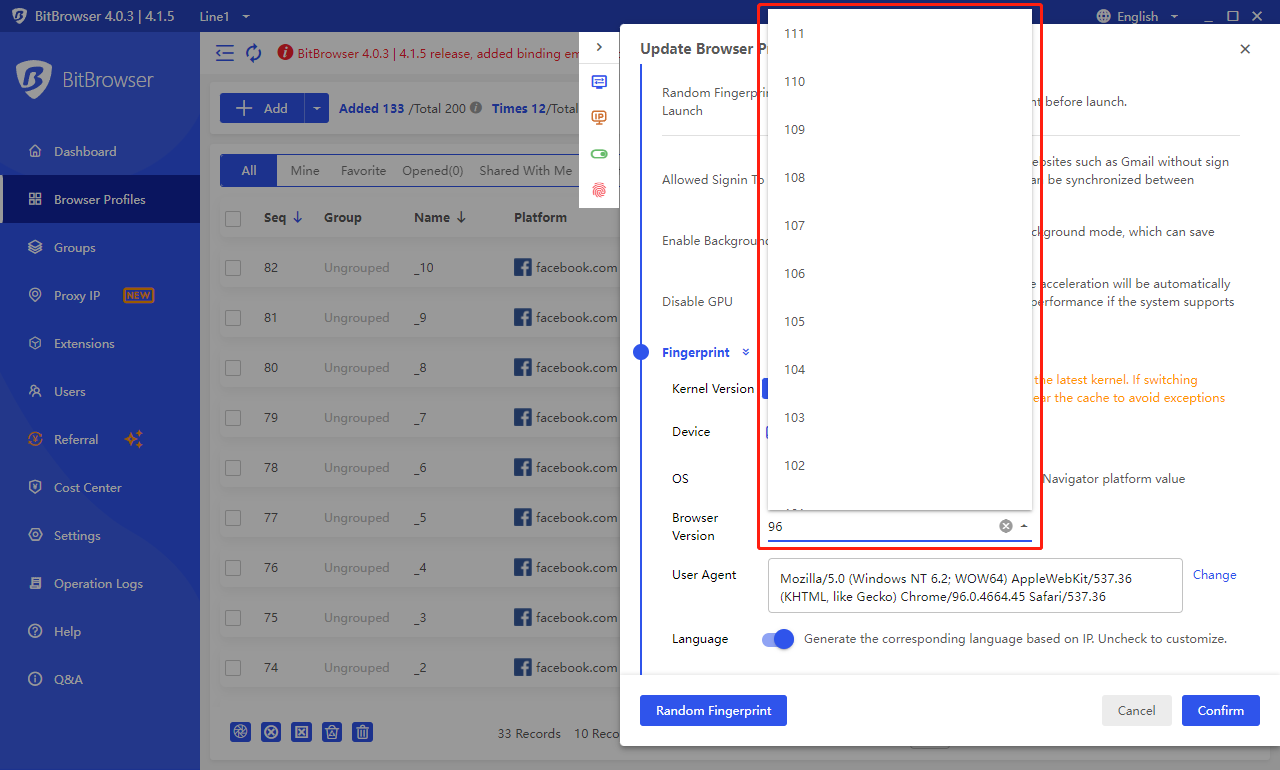The width and height of the screenshot is (1280, 770).
Task: Click the boxed X icon in bottom toolbar
Action: click(301, 732)
